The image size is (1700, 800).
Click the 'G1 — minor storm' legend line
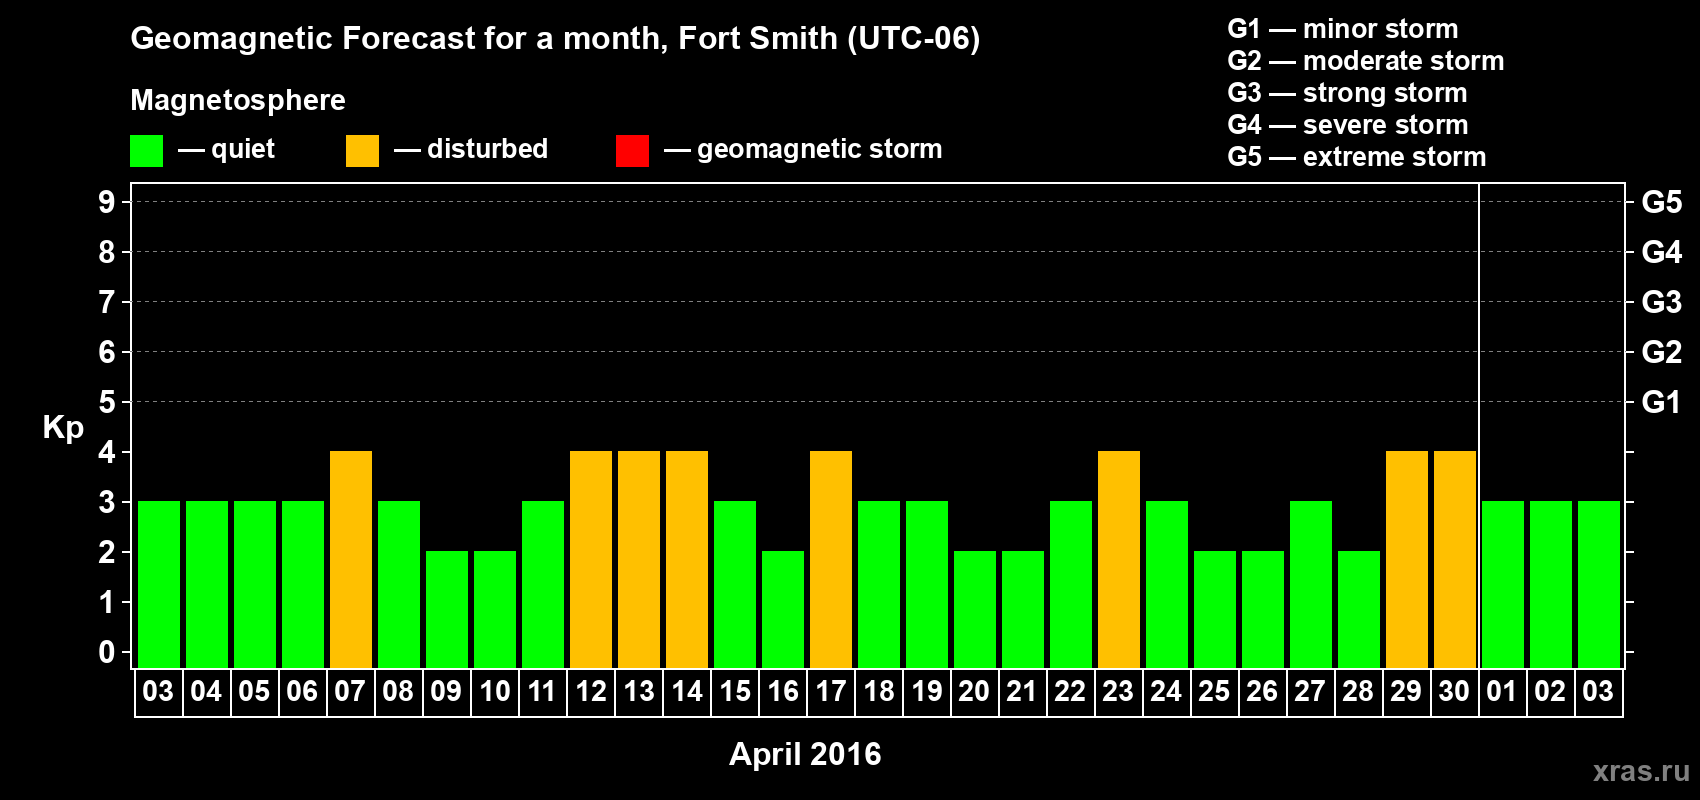(x=1343, y=29)
